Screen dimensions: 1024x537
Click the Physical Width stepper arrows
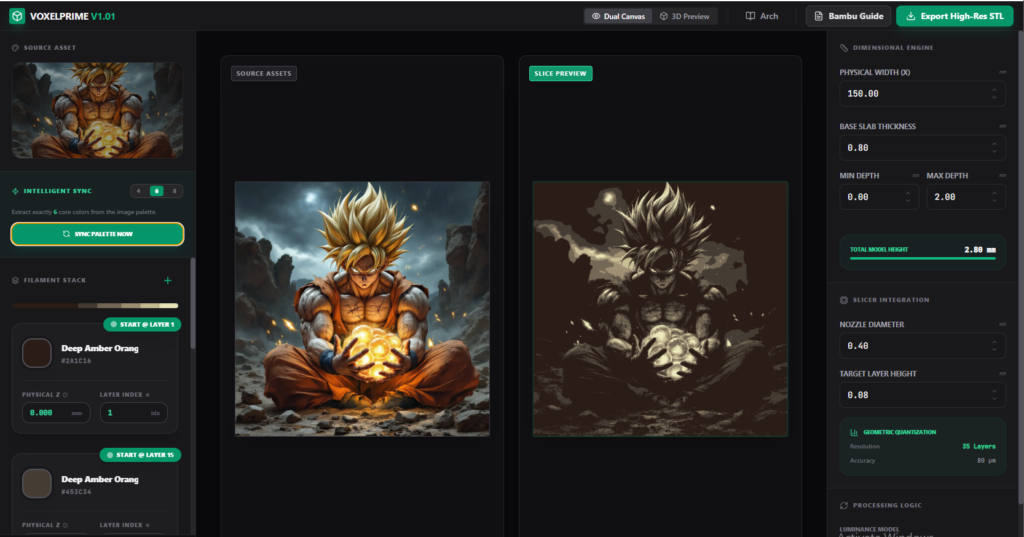coord(993,94)
